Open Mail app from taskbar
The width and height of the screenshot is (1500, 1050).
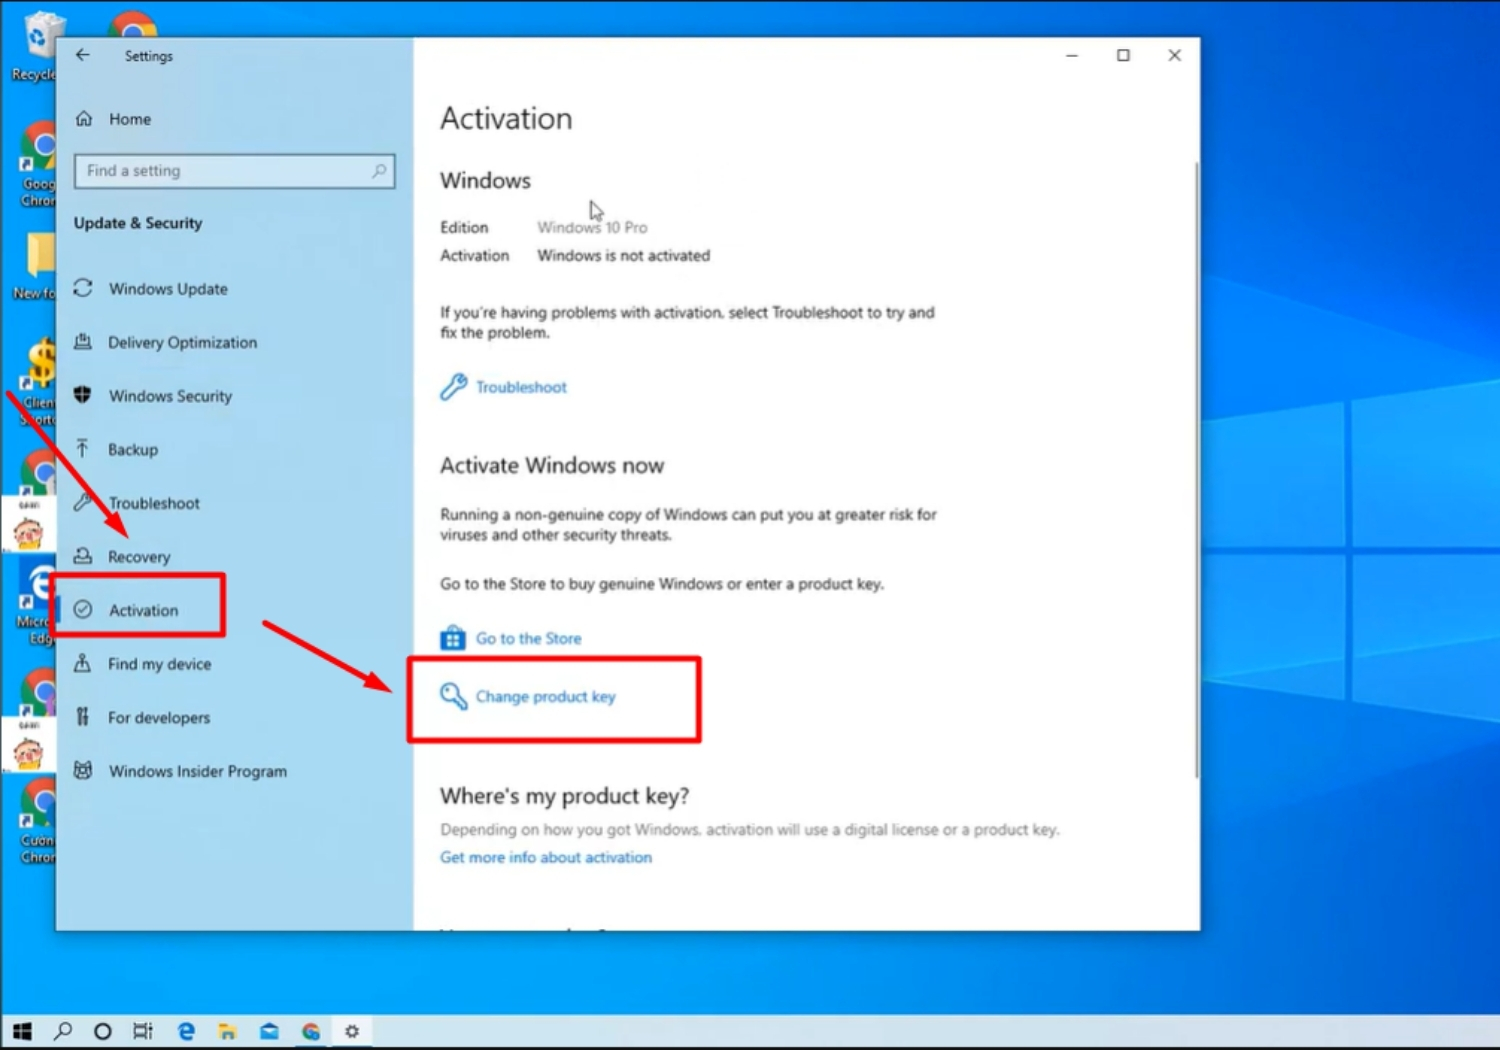click(269, 1031)
